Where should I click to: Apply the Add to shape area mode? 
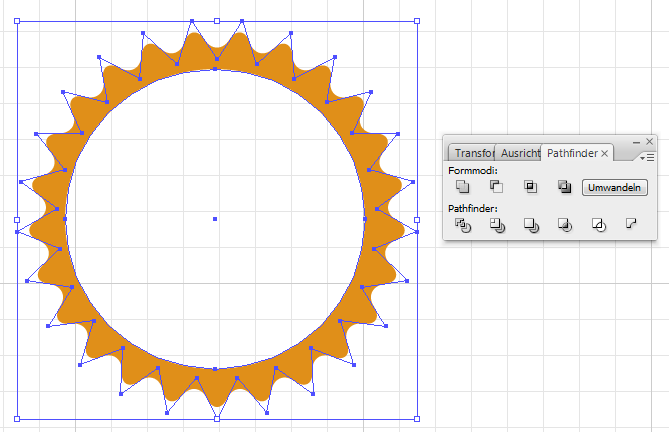[462, 187]
